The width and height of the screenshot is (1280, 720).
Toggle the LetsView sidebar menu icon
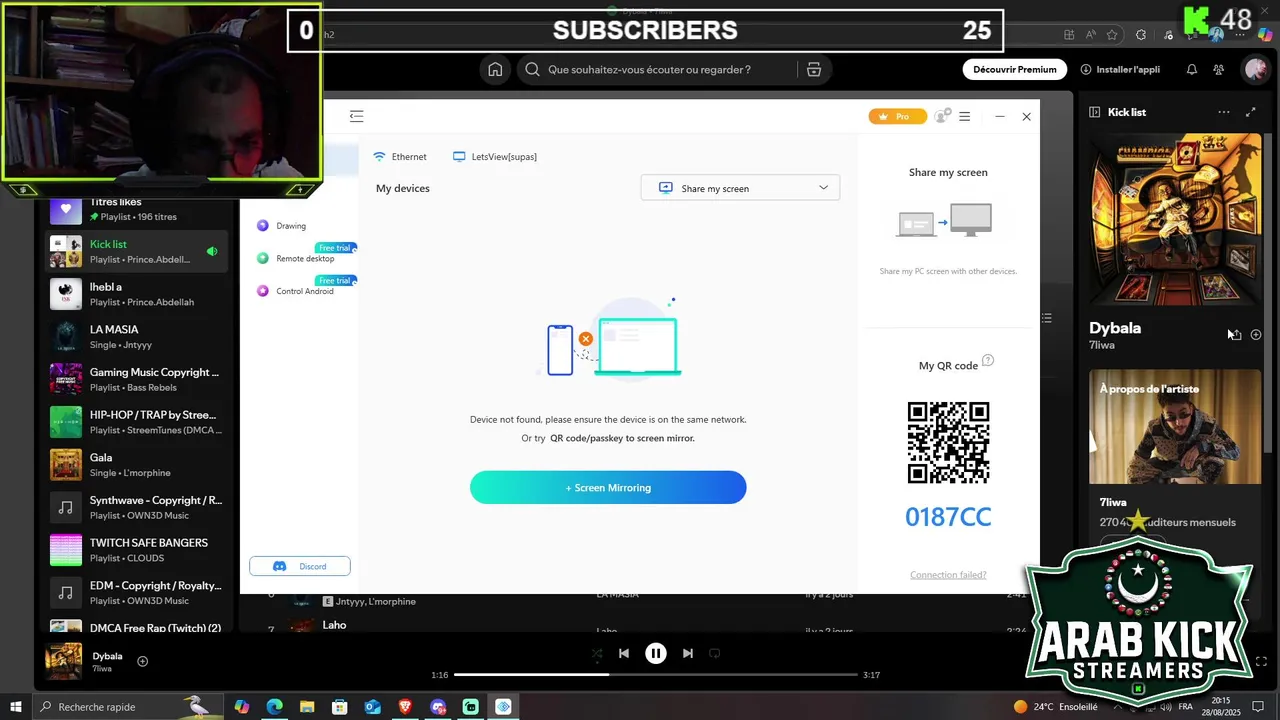(x=356, y=117)
